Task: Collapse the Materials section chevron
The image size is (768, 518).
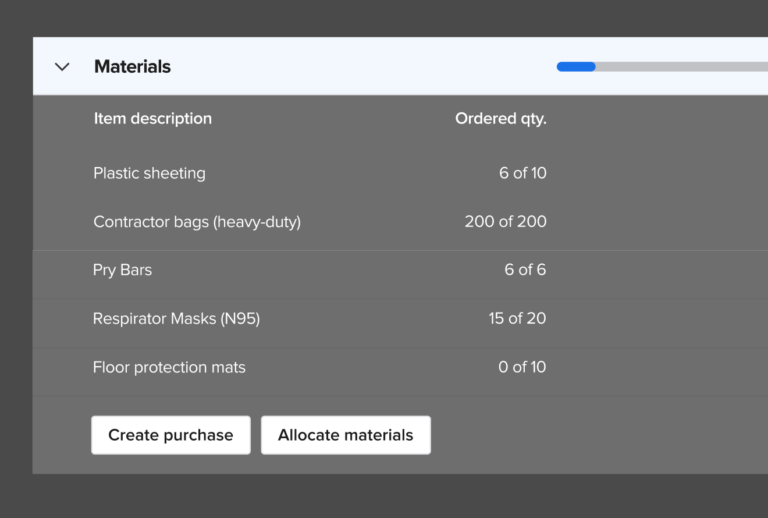Action: [62, 67]
